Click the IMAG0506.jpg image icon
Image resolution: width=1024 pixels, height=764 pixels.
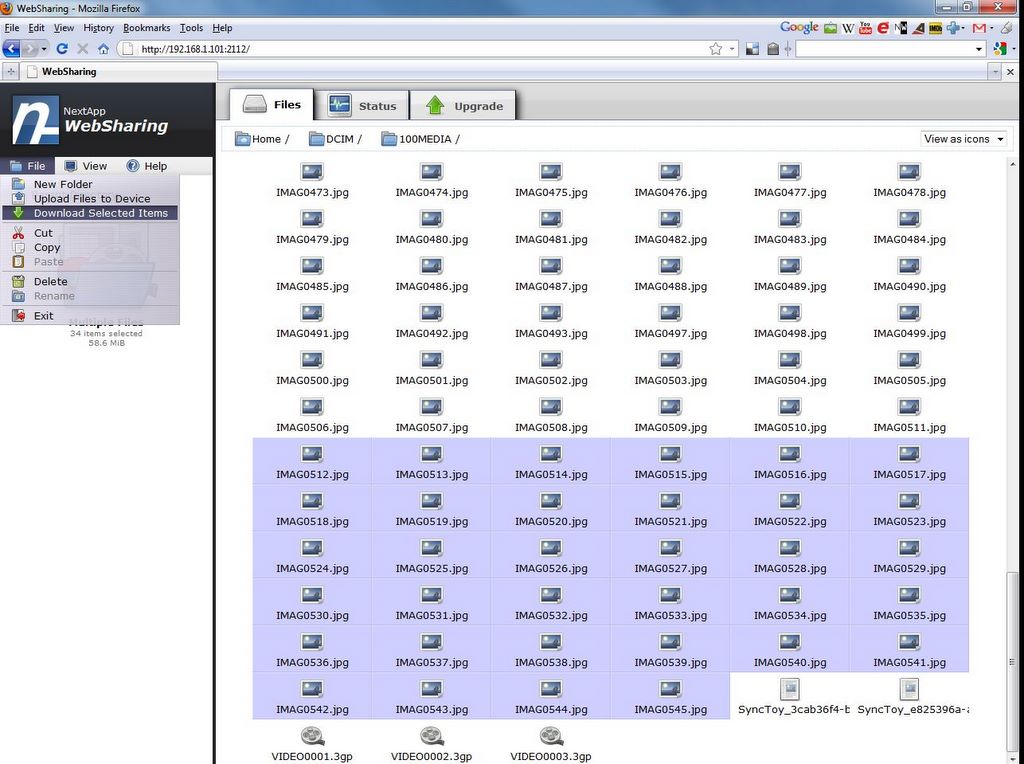pyautogui.click(x=312, y=407)
